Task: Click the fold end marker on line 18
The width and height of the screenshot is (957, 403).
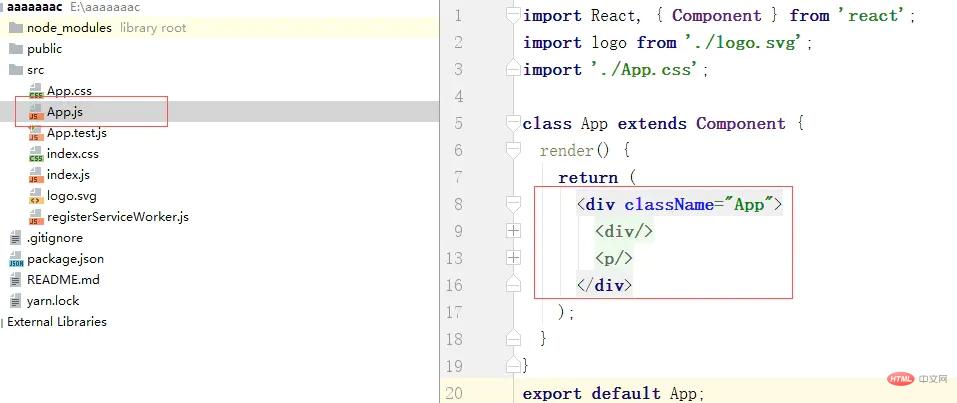Action: pos(514,338)
